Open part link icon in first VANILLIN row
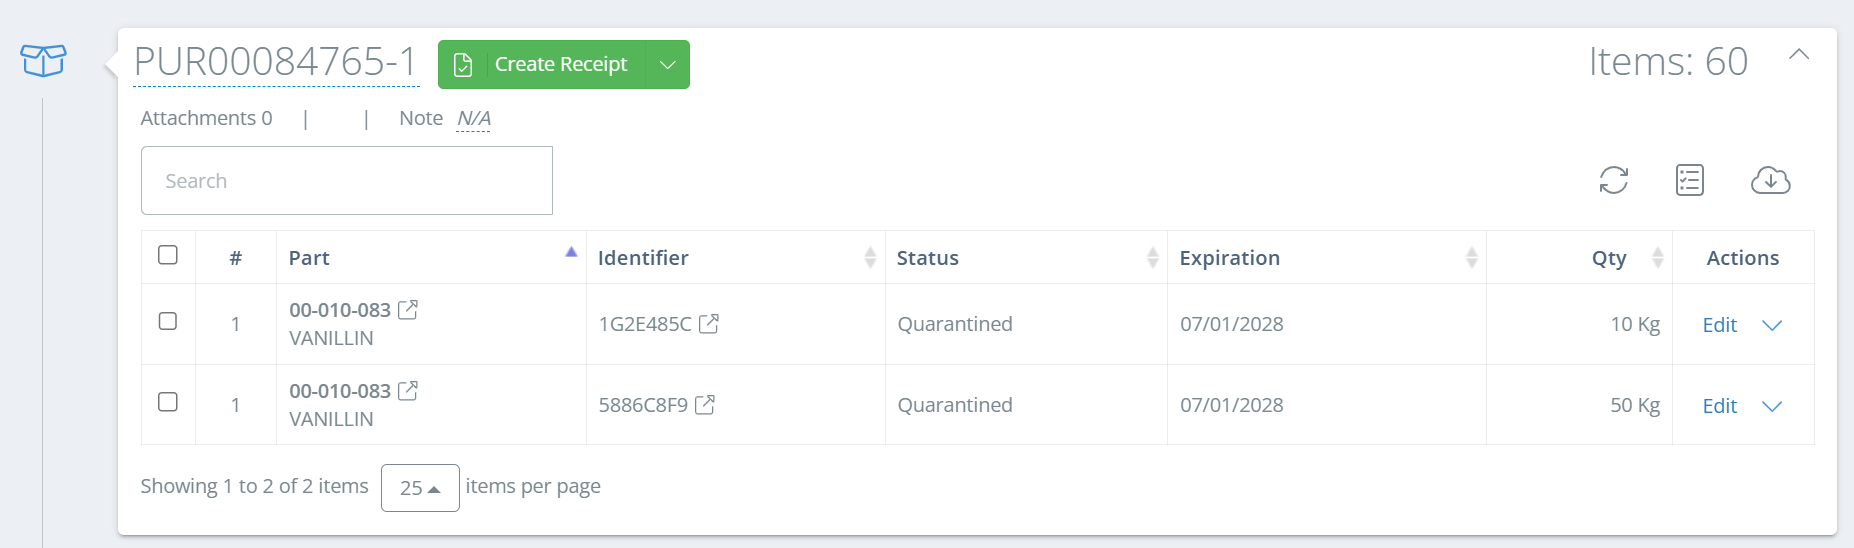1854x548 pixels. [x=408, y=309]
